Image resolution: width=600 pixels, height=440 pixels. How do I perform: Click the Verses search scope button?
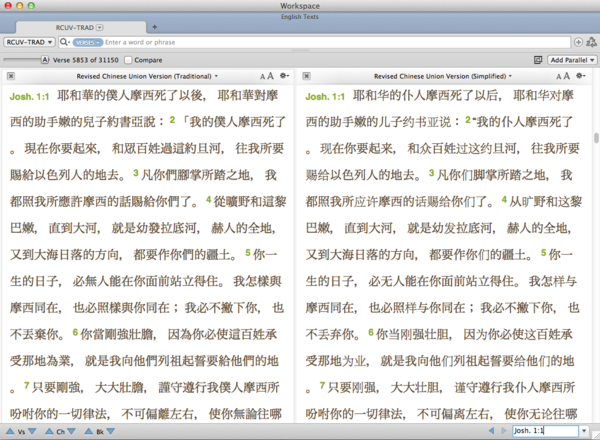coord(88,42)
